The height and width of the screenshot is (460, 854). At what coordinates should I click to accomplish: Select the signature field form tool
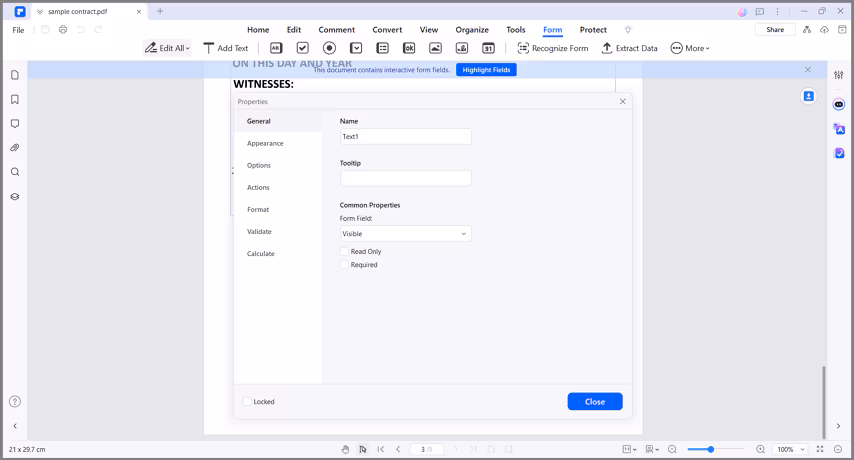pyautogui.click(x=462, y=48)
